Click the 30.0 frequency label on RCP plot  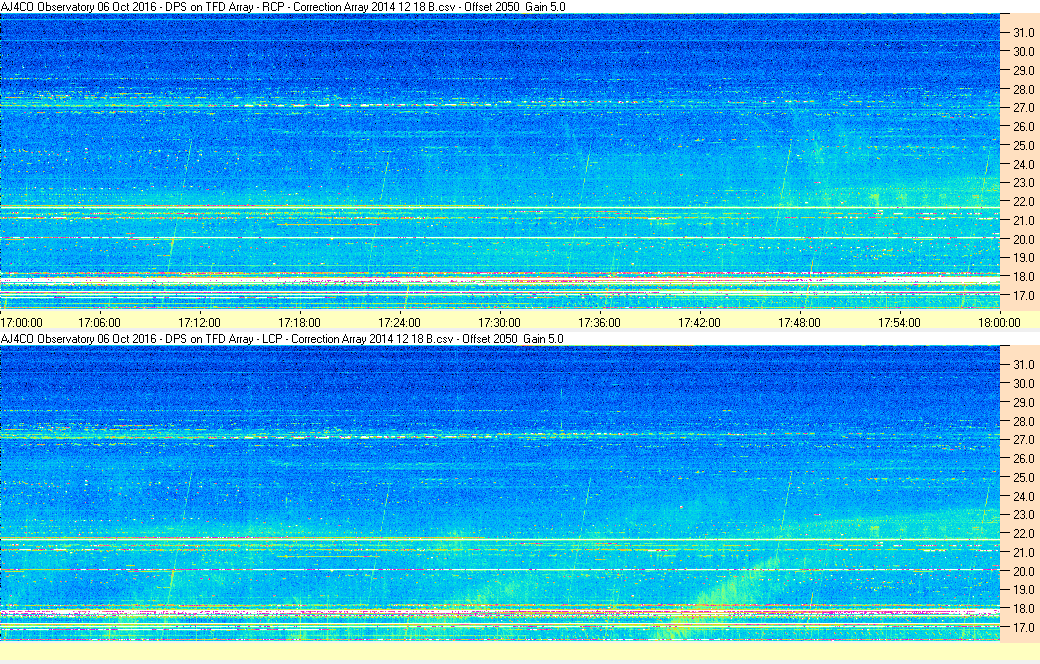pos(1023,51)
